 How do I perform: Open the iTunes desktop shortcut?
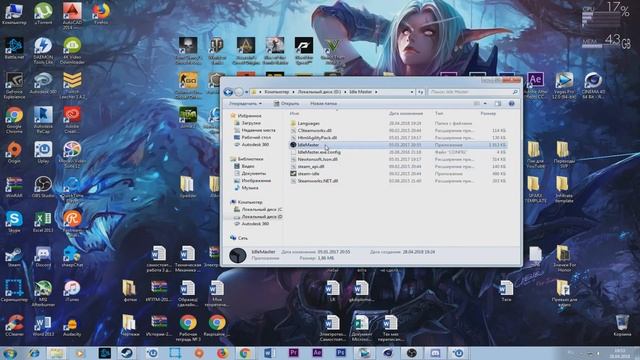tap(72, 291)
